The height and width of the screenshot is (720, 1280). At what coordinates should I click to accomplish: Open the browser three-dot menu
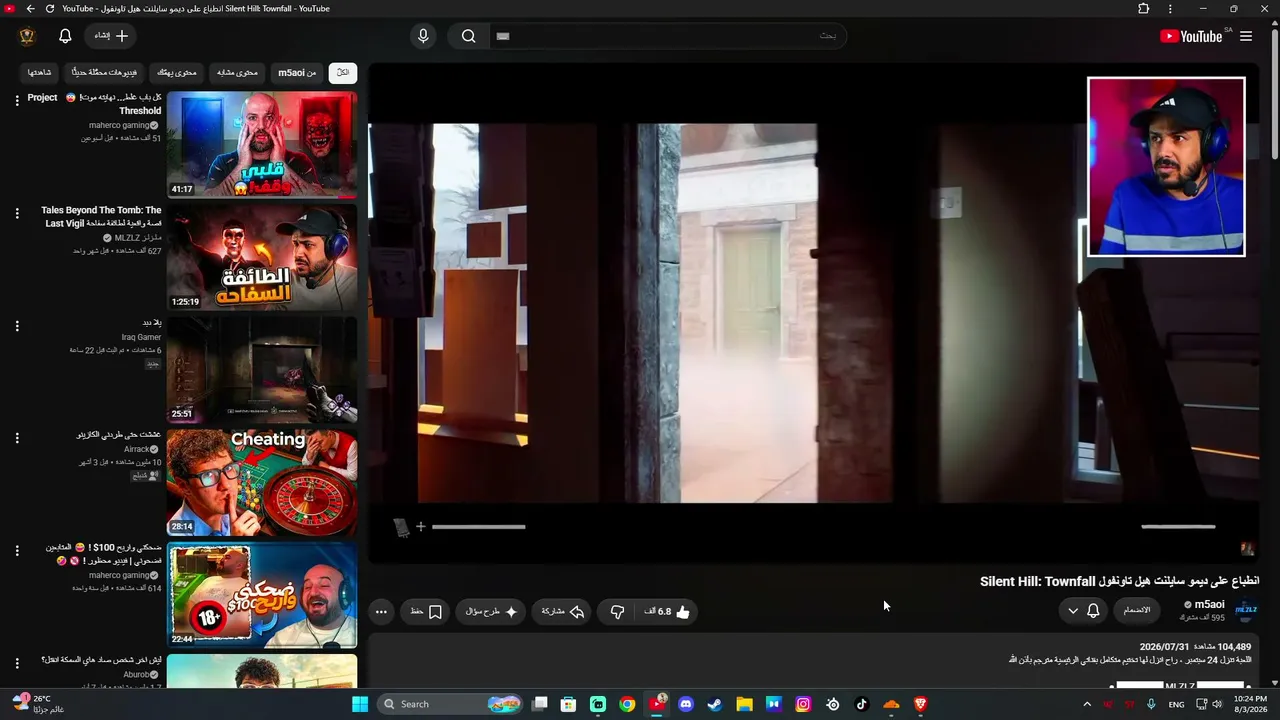pyautogui.click(x=1170, y=9)
